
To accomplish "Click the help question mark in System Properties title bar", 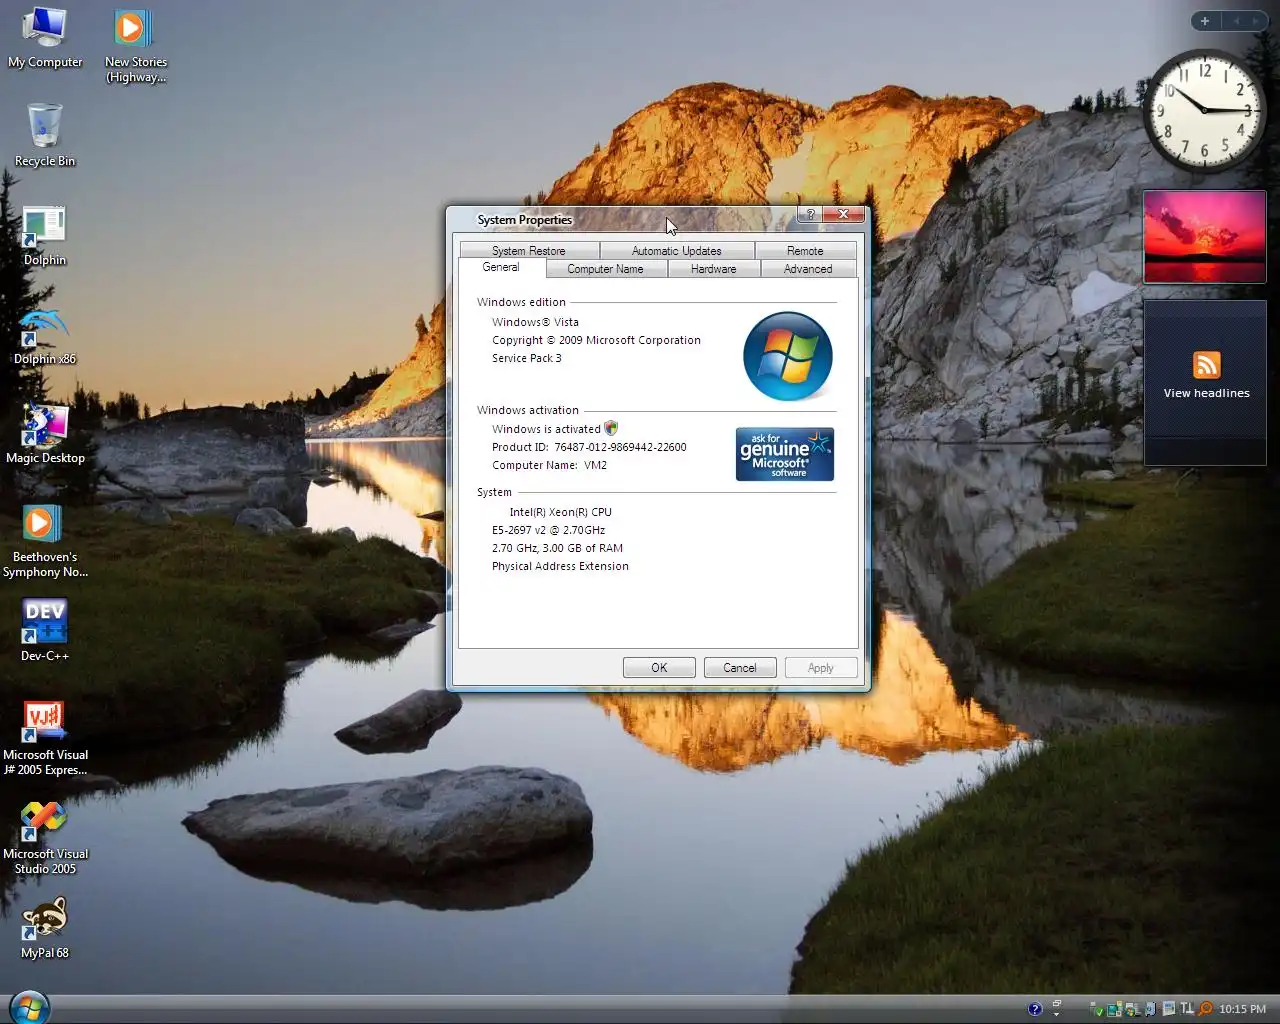I will click(x=811, y=214).
